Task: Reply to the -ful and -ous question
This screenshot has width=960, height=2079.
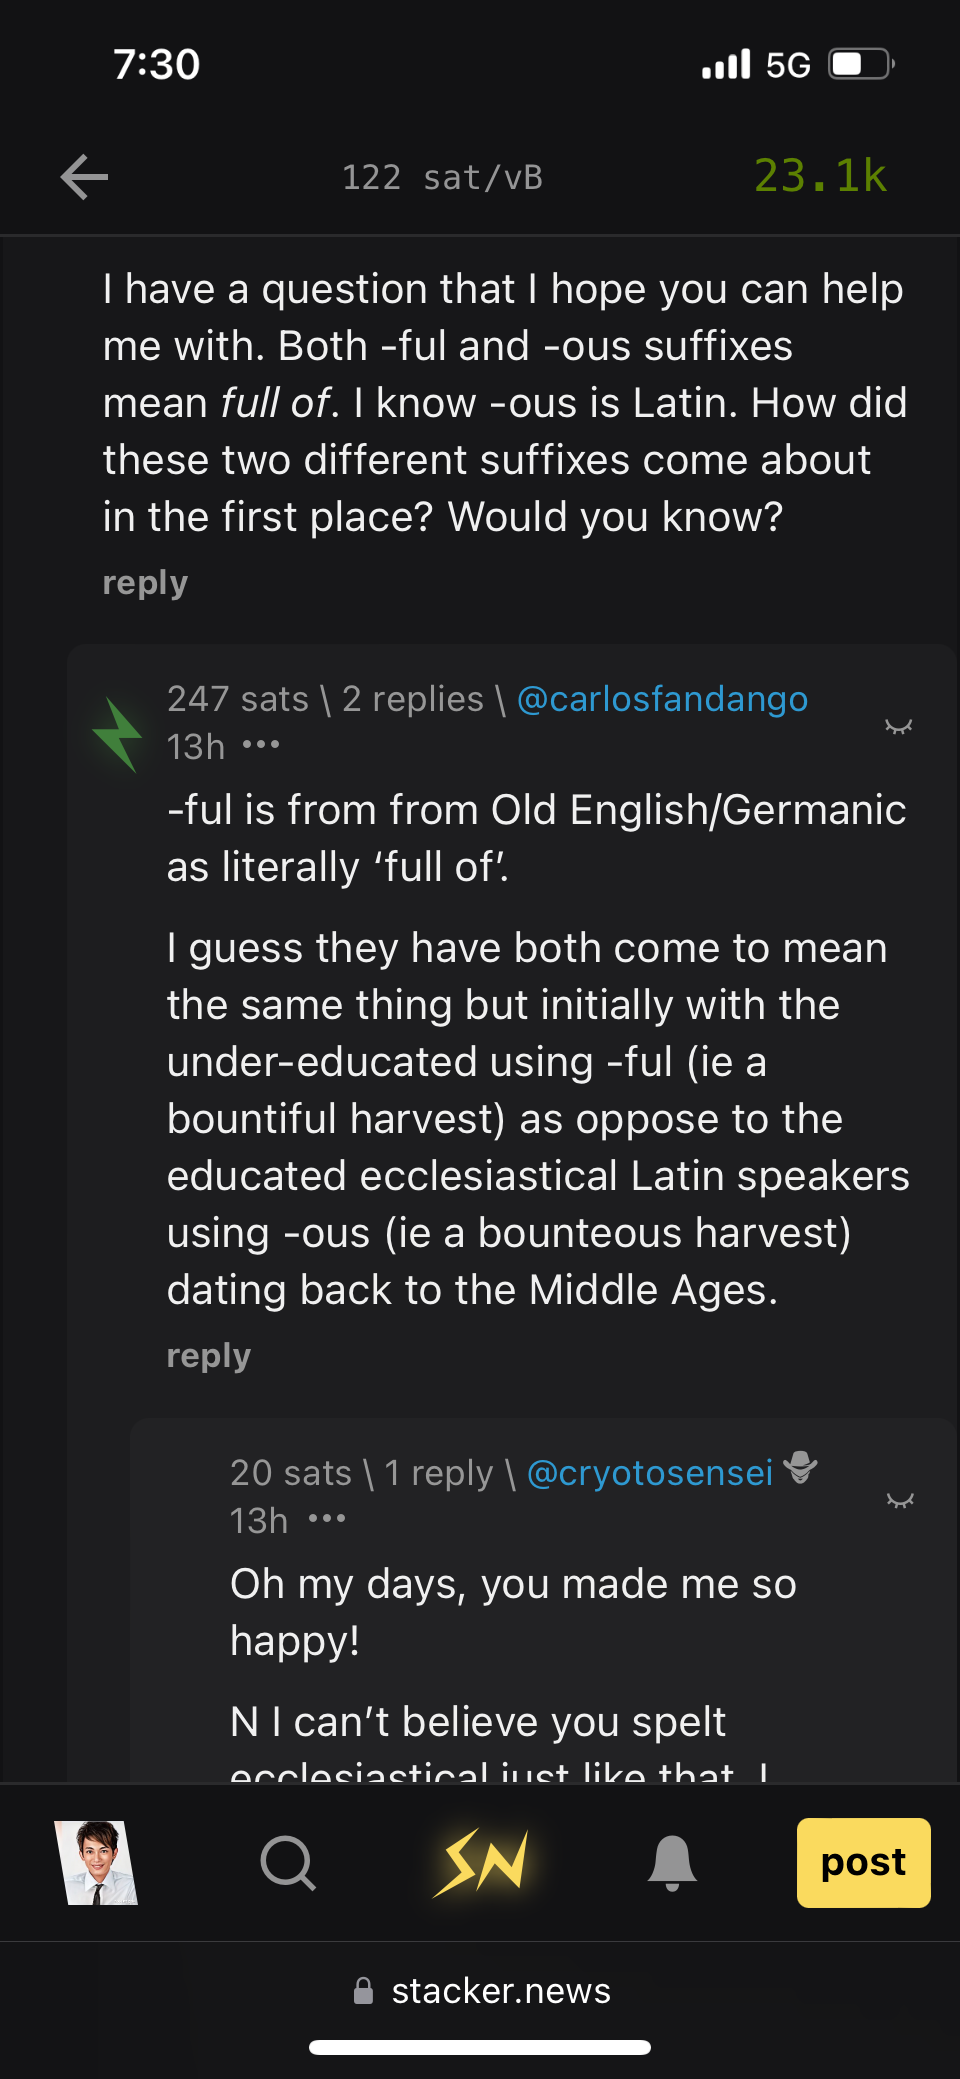Action: [145, 583]
